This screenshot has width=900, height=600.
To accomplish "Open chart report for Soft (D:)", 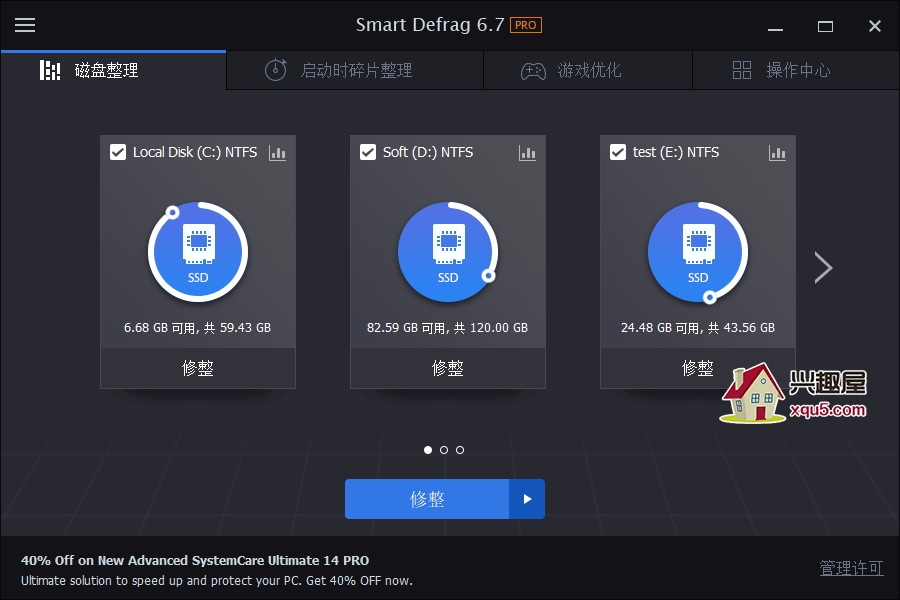I will (x=527, y=153).
